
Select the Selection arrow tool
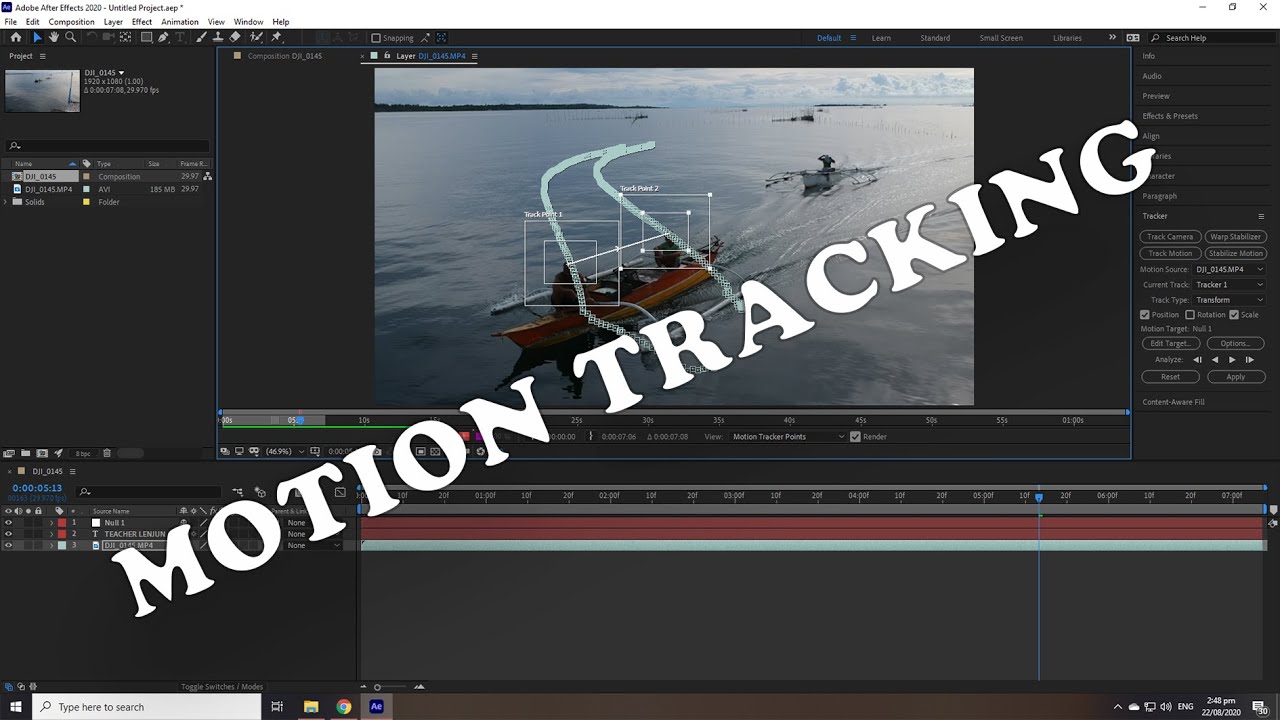pyautogui.click(x=37, y=37)
